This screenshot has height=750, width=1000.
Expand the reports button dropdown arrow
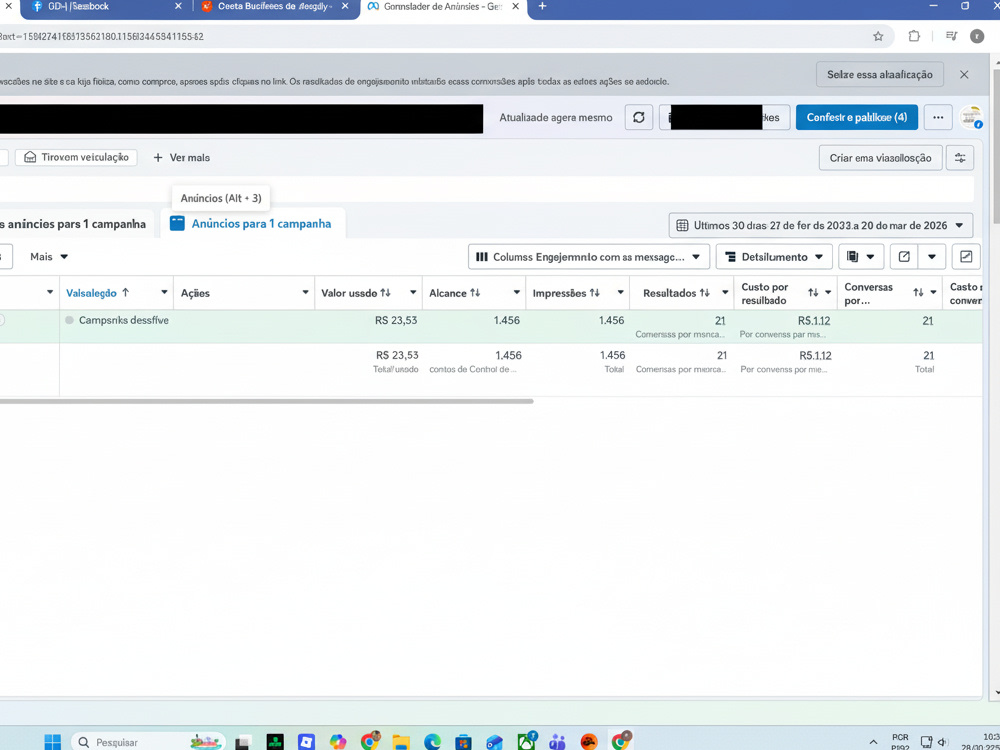point(870,257)
